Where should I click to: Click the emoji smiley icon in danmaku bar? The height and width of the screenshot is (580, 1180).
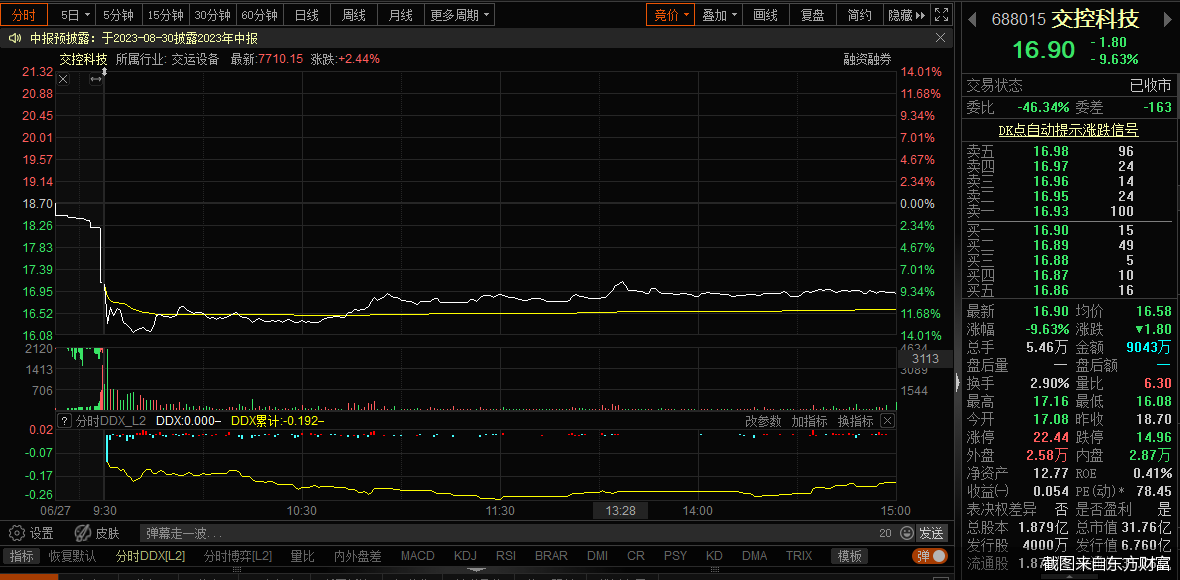pos(905,533)
